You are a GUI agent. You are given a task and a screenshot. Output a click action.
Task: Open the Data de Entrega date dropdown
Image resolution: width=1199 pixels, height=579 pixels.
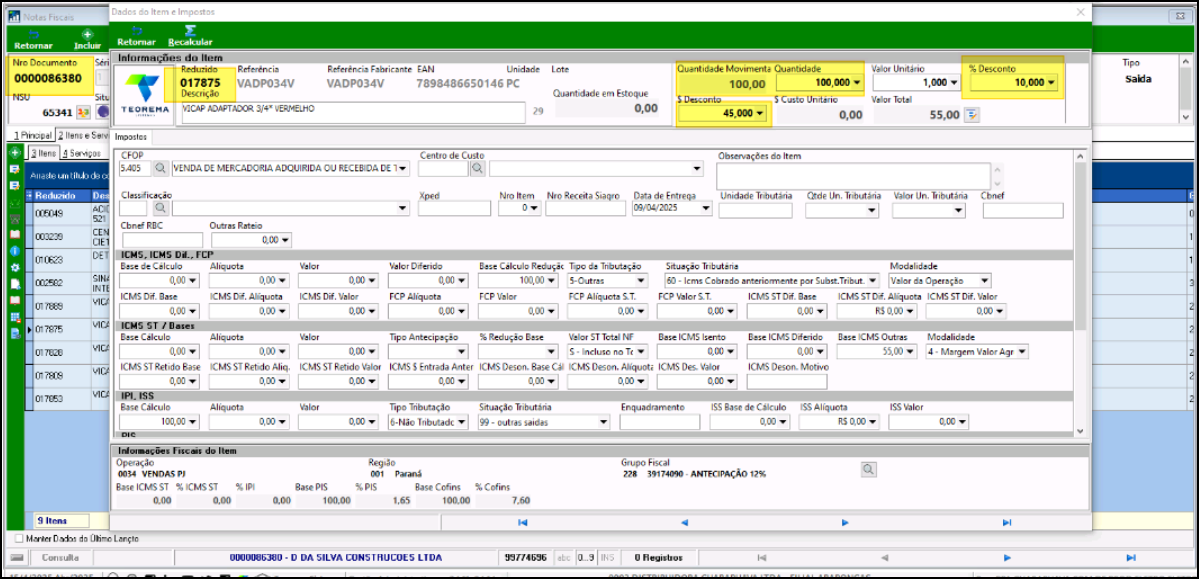coord(705,208)
